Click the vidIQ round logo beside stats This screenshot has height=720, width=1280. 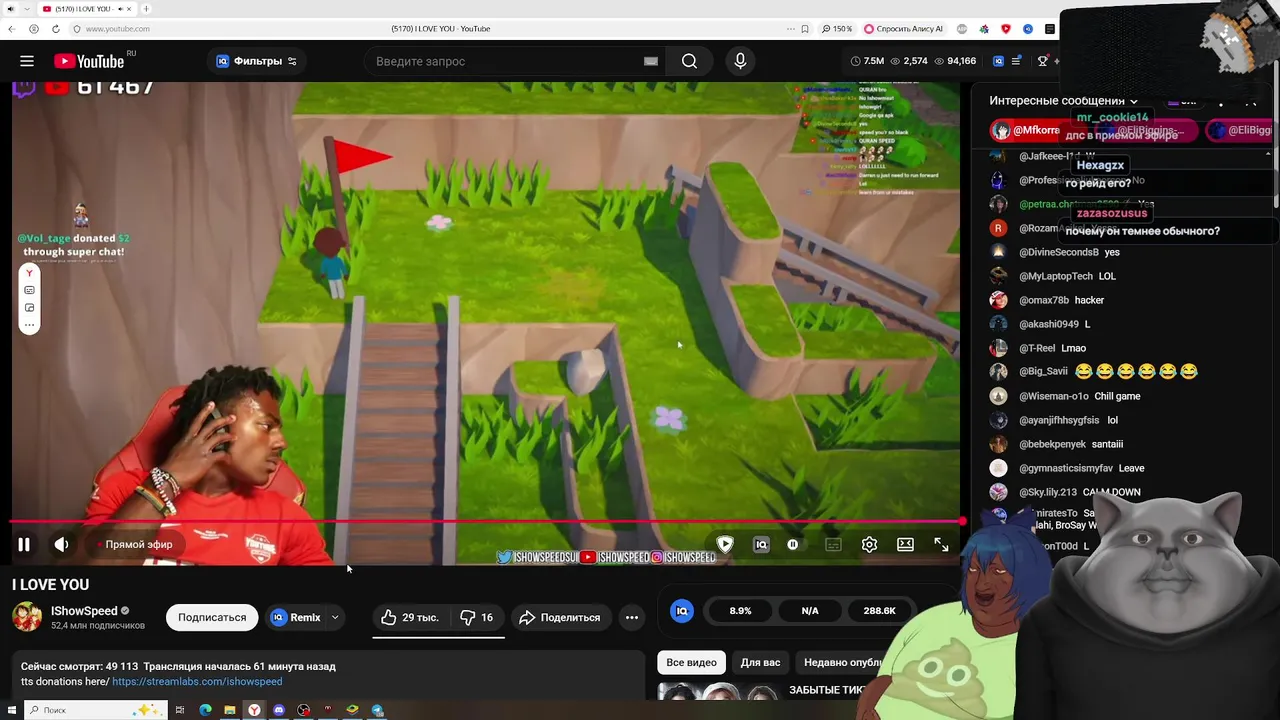pyautogui.click(x=682, y=610)
